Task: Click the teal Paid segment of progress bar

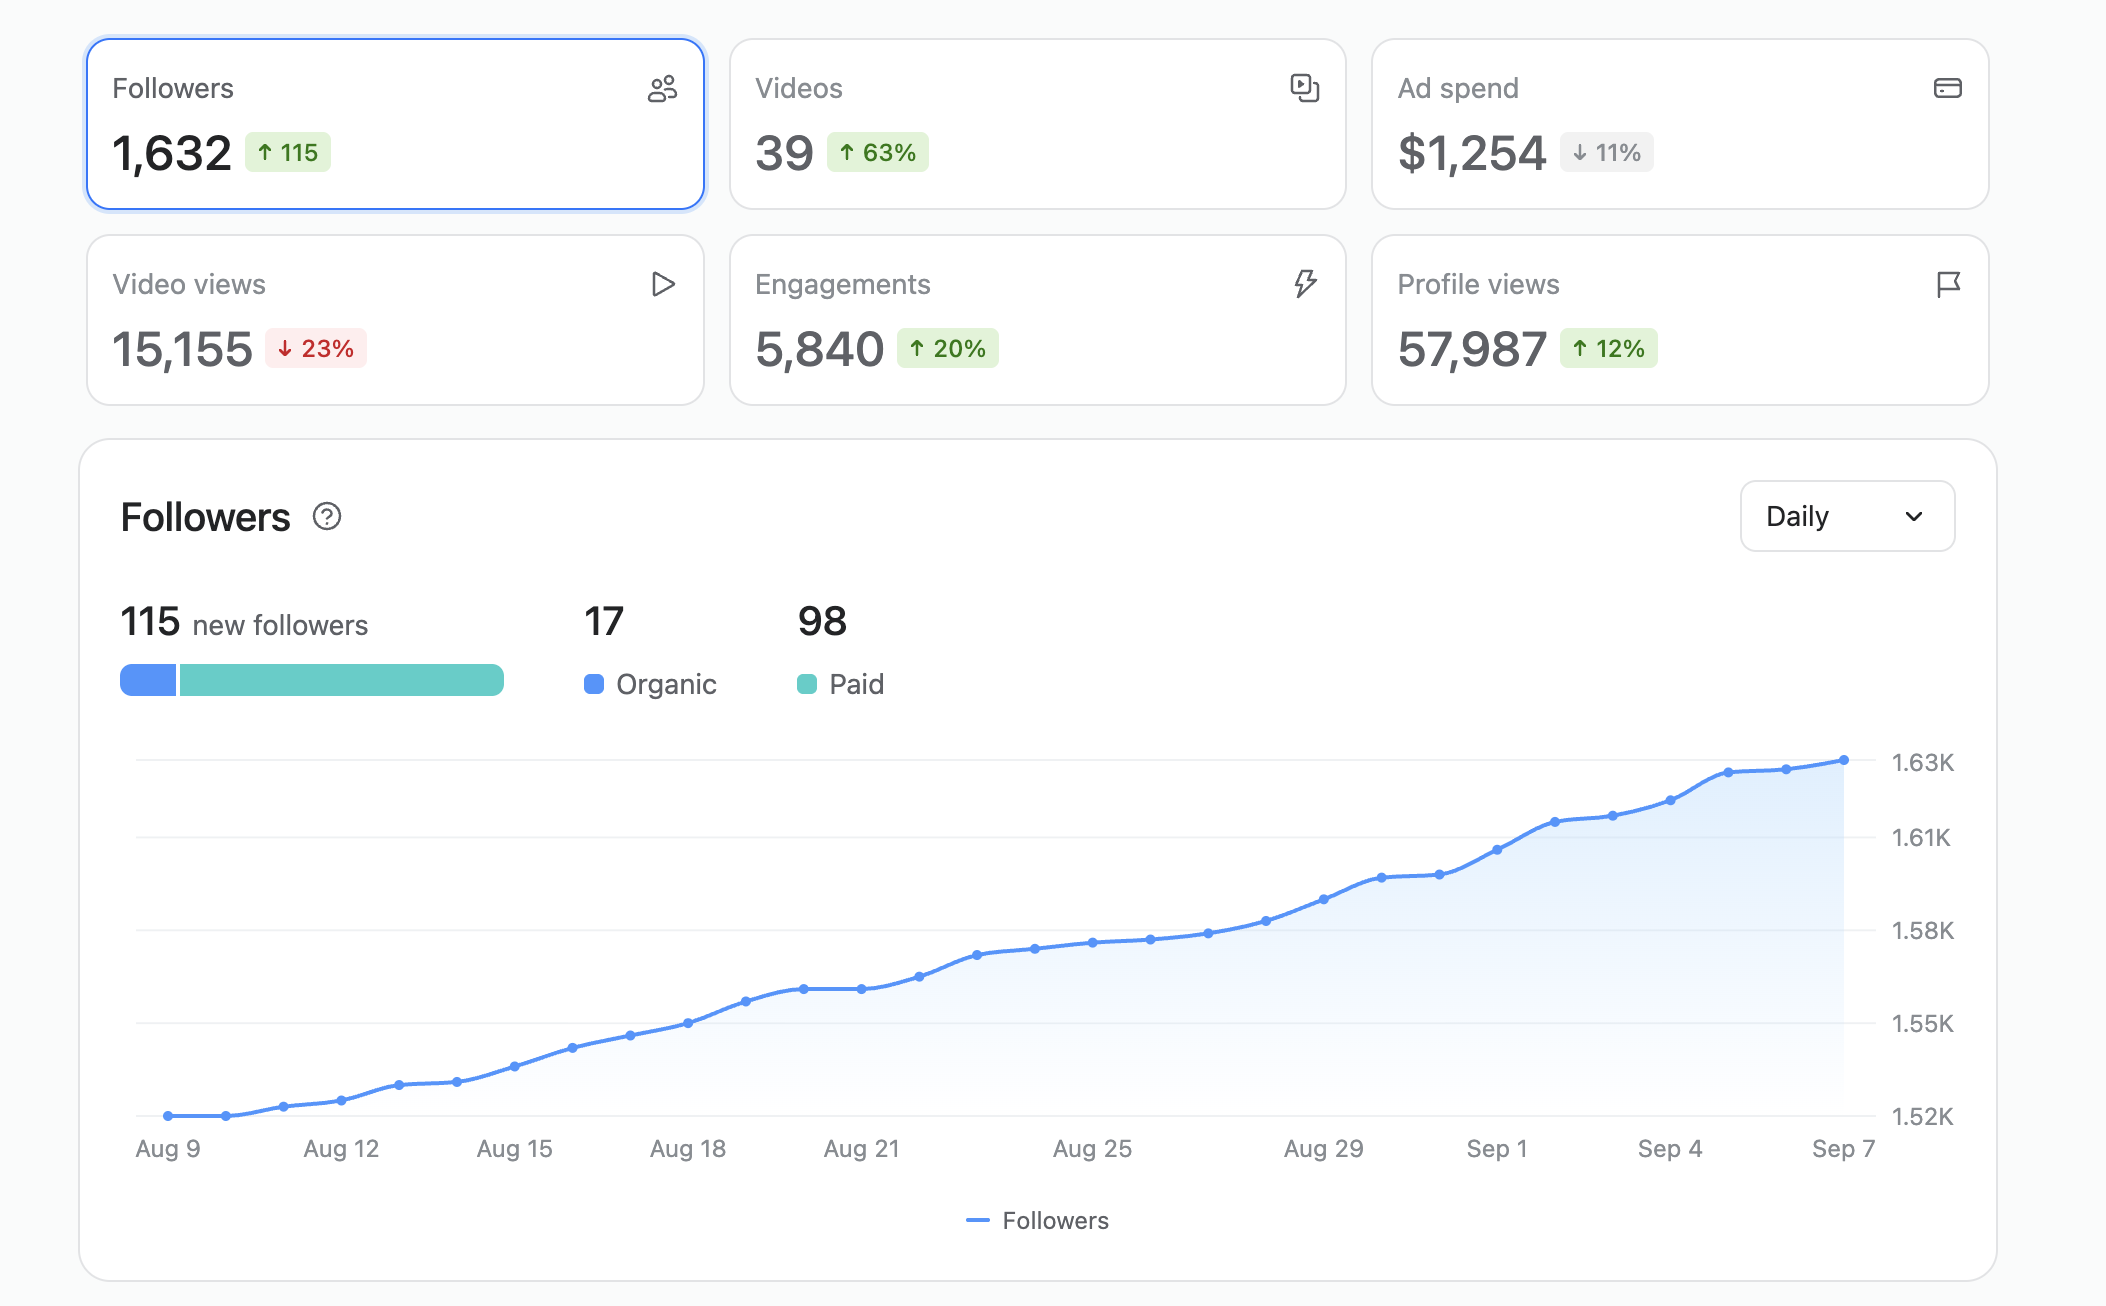Action: [x=341, y=680]
